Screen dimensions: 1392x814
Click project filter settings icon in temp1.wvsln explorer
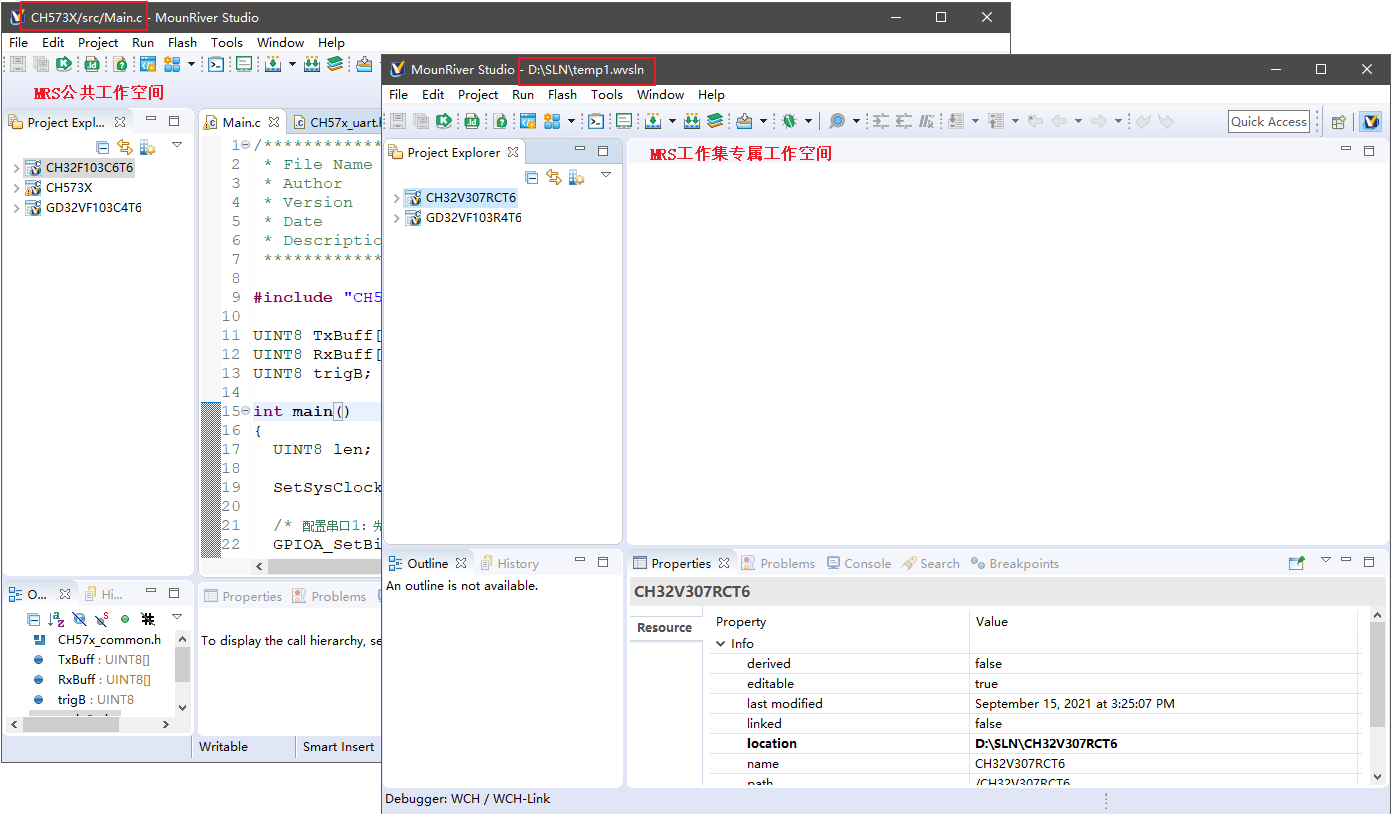(576, 177)
